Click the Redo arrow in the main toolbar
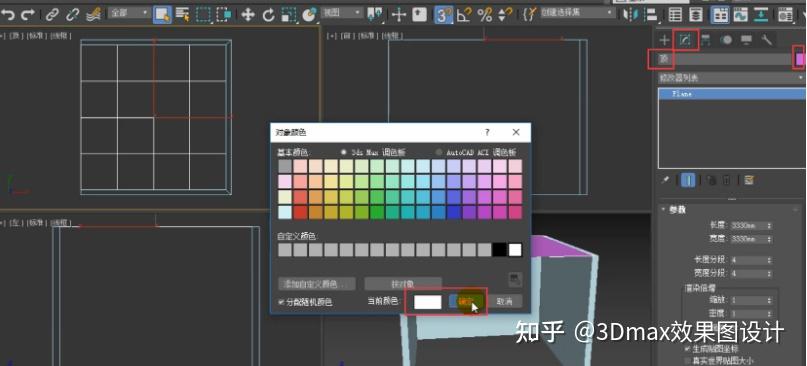 pos(28,14)
